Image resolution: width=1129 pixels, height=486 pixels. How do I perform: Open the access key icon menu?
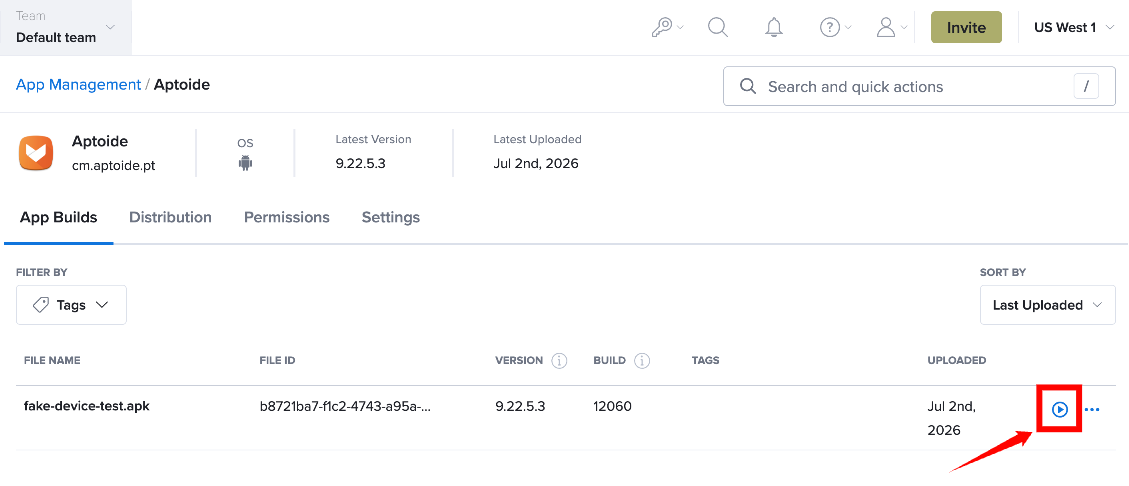[666, 27]
